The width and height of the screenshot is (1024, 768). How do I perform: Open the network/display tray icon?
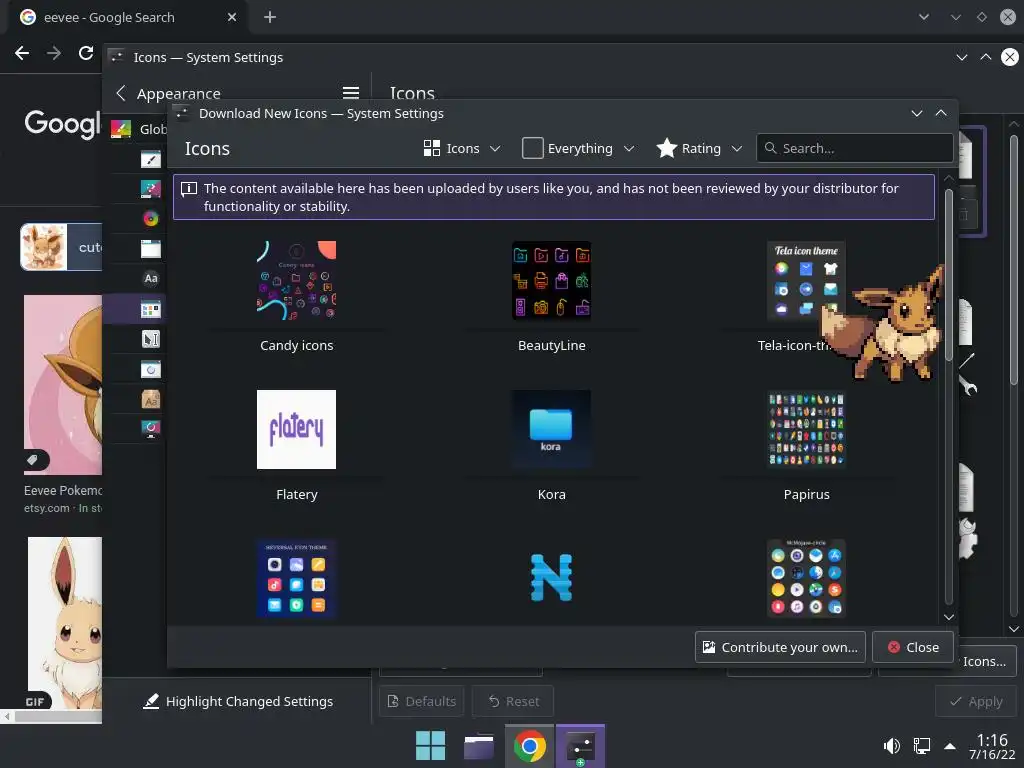921,746
